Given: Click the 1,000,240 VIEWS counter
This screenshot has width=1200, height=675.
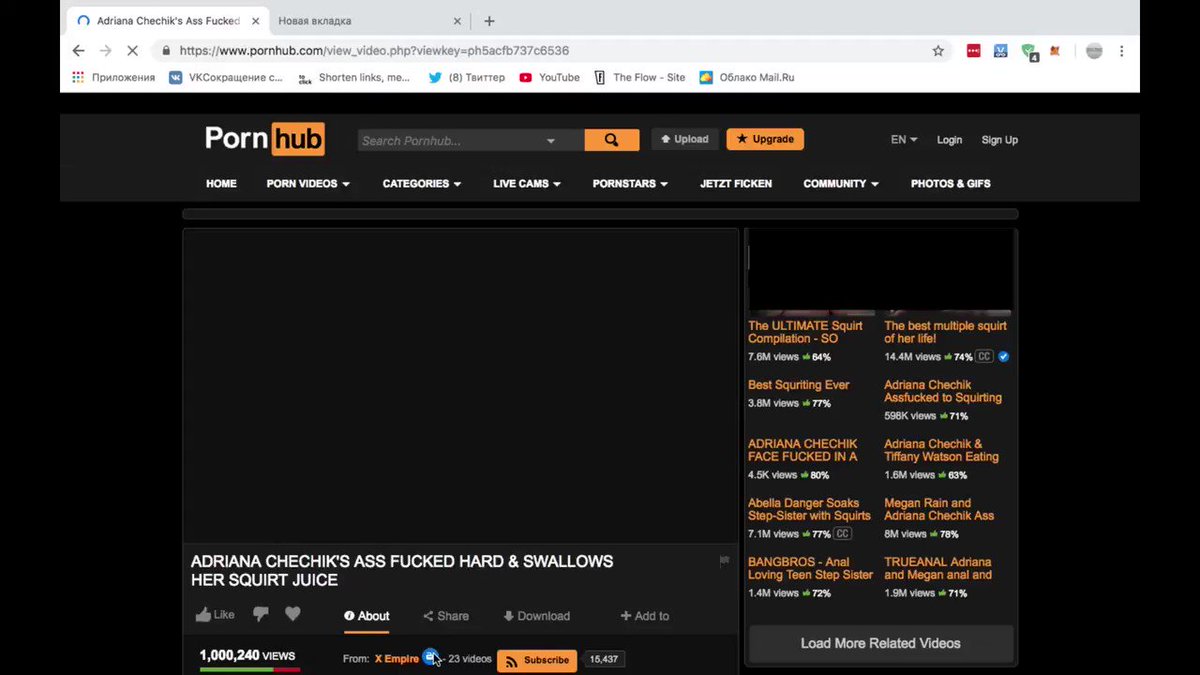Looking at the screenshot, I should [247, 656].
